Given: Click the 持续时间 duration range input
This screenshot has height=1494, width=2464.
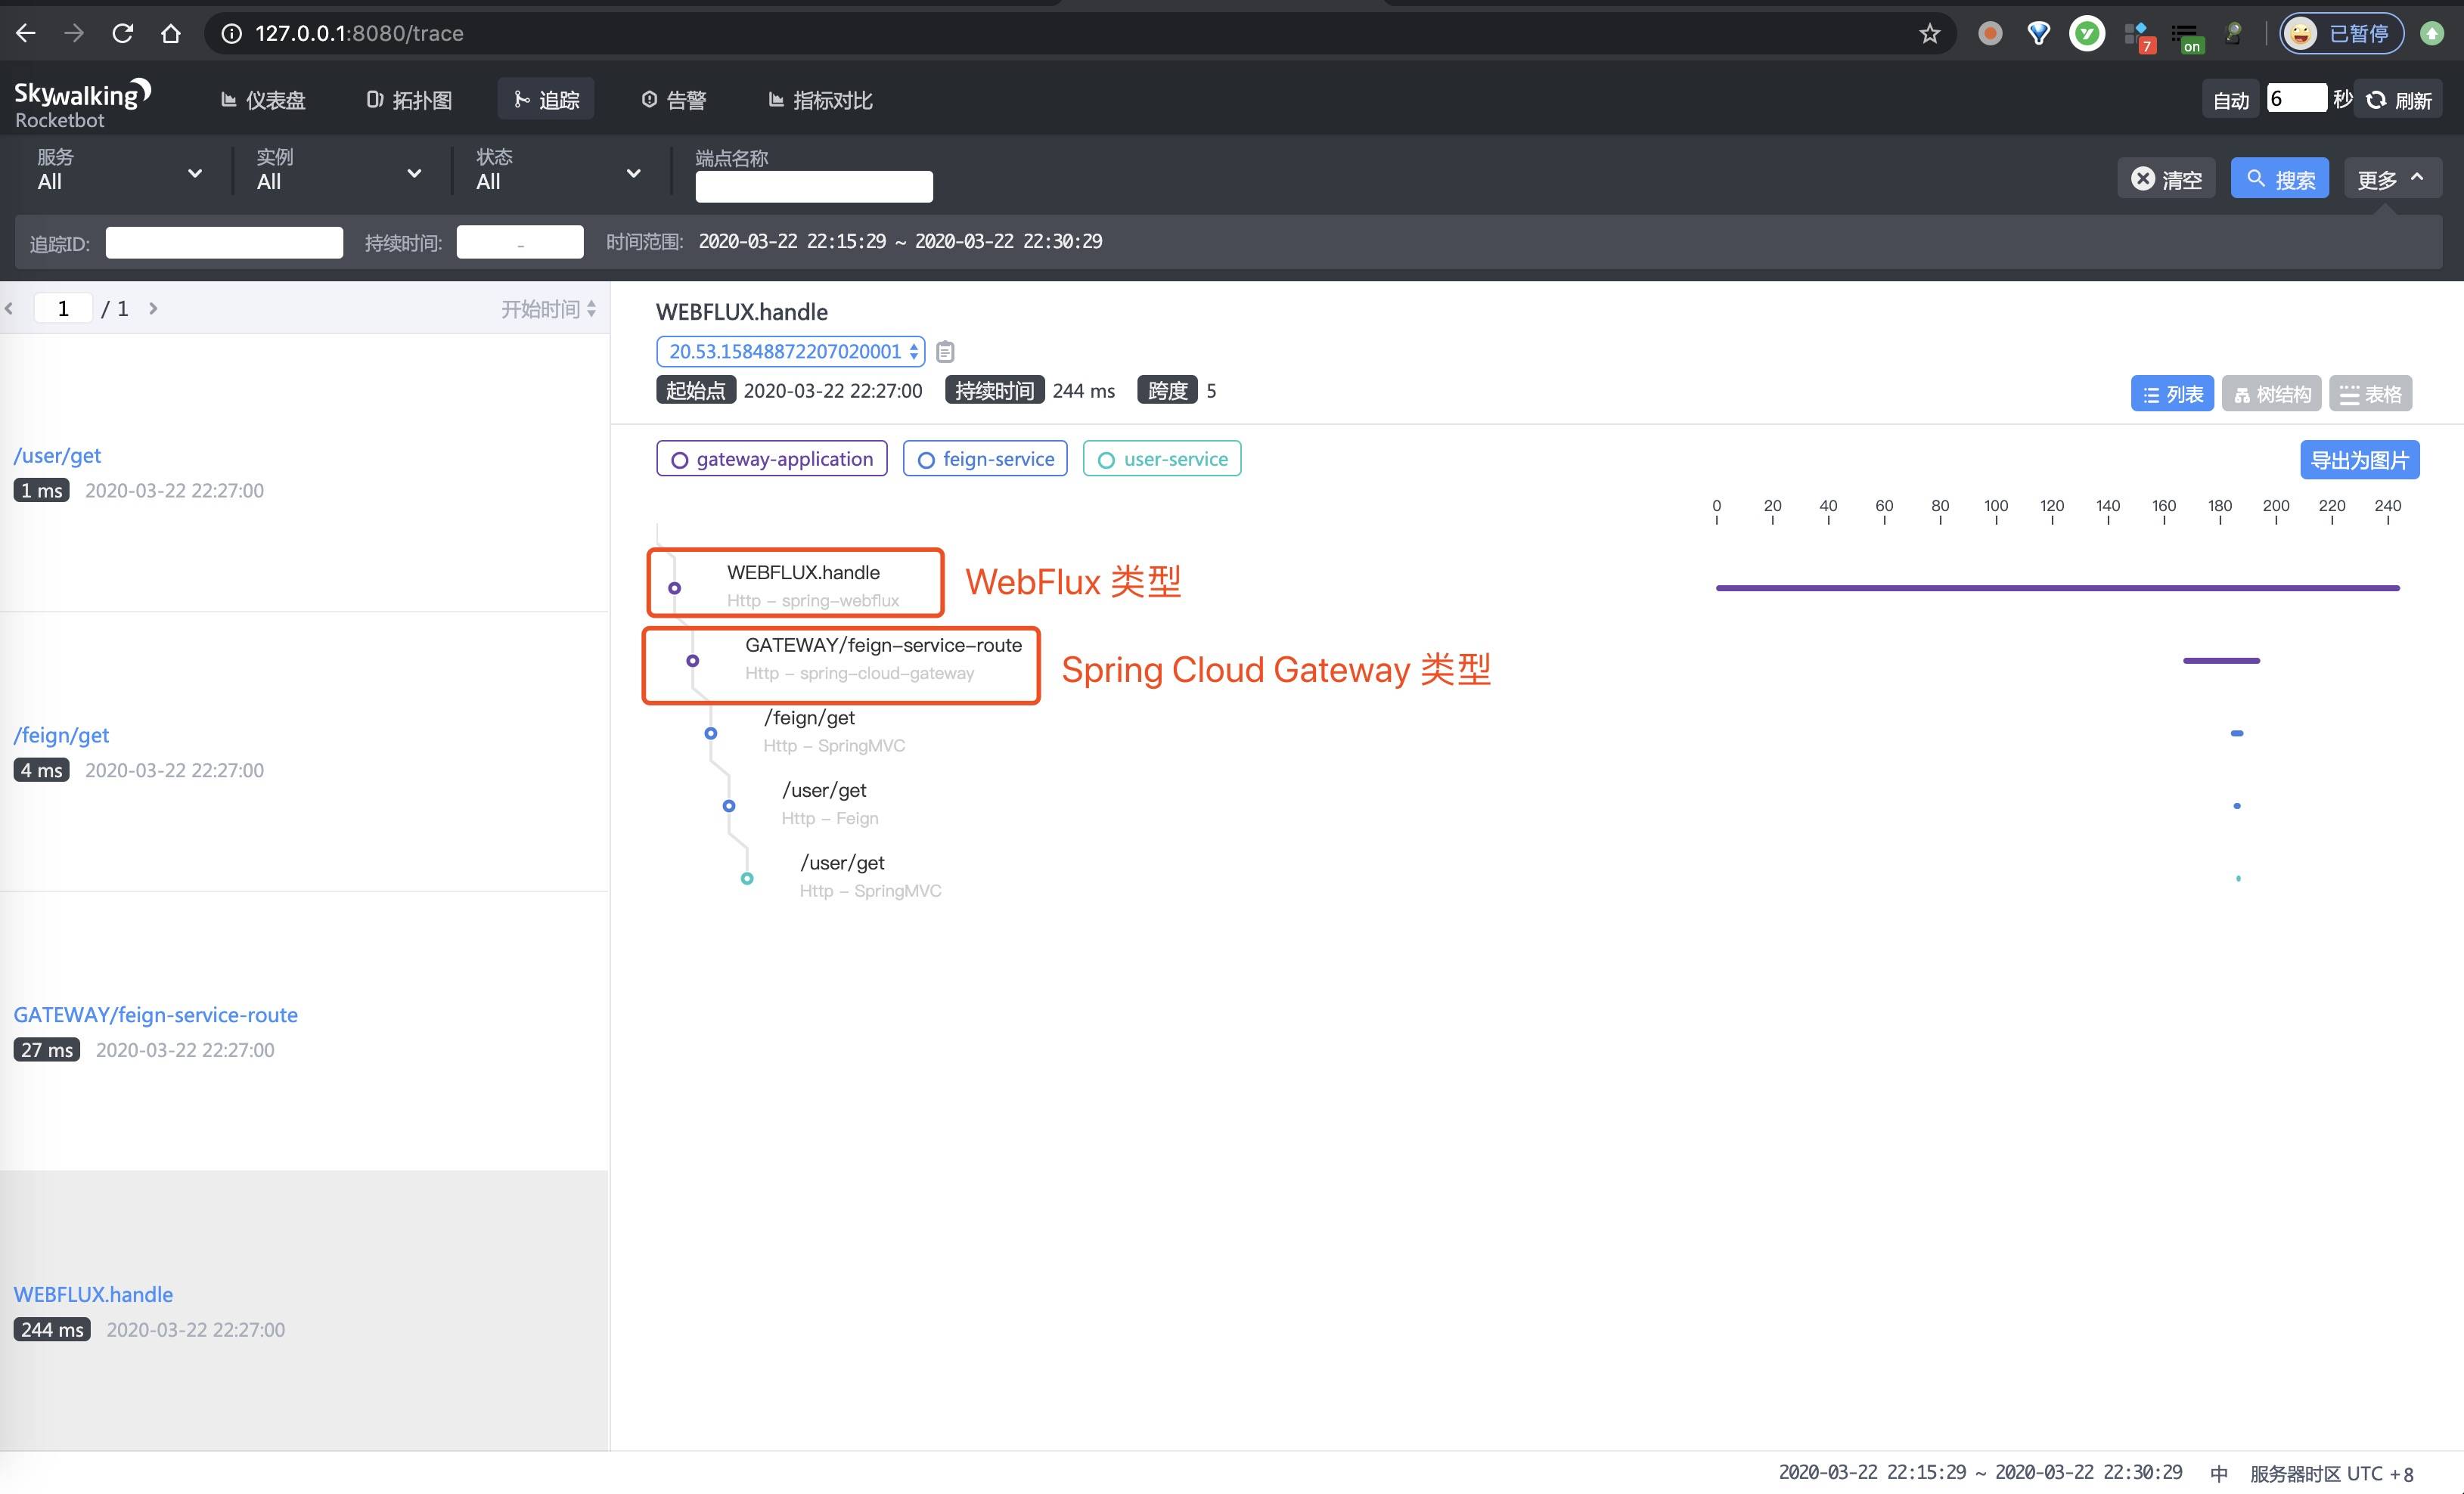Looking at the screenshot, I should tap(520, 243).
